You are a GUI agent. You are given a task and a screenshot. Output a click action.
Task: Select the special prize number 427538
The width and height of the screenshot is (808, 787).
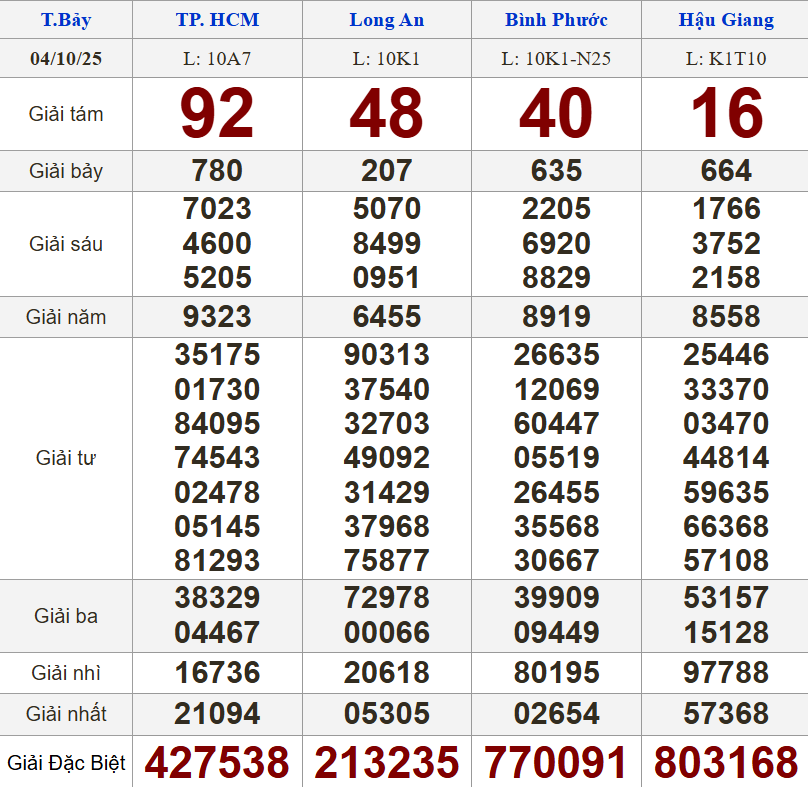coord(217,763)
